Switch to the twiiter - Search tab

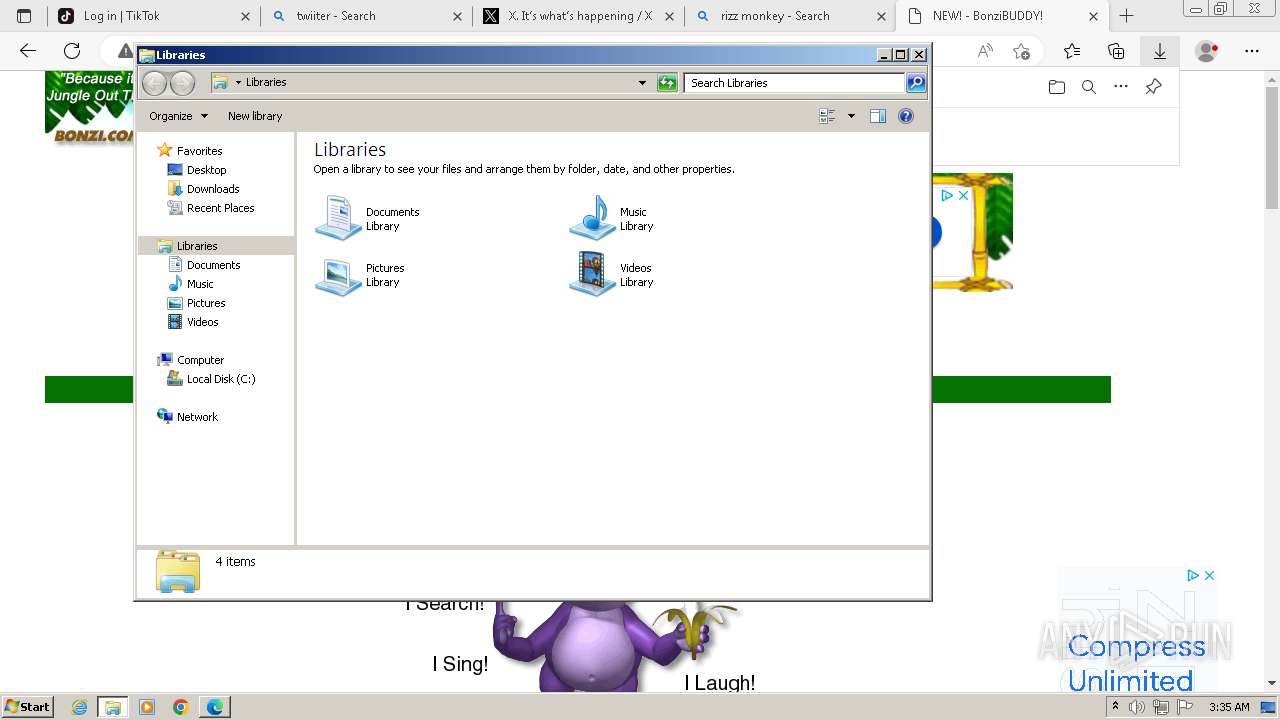[365, 16]
